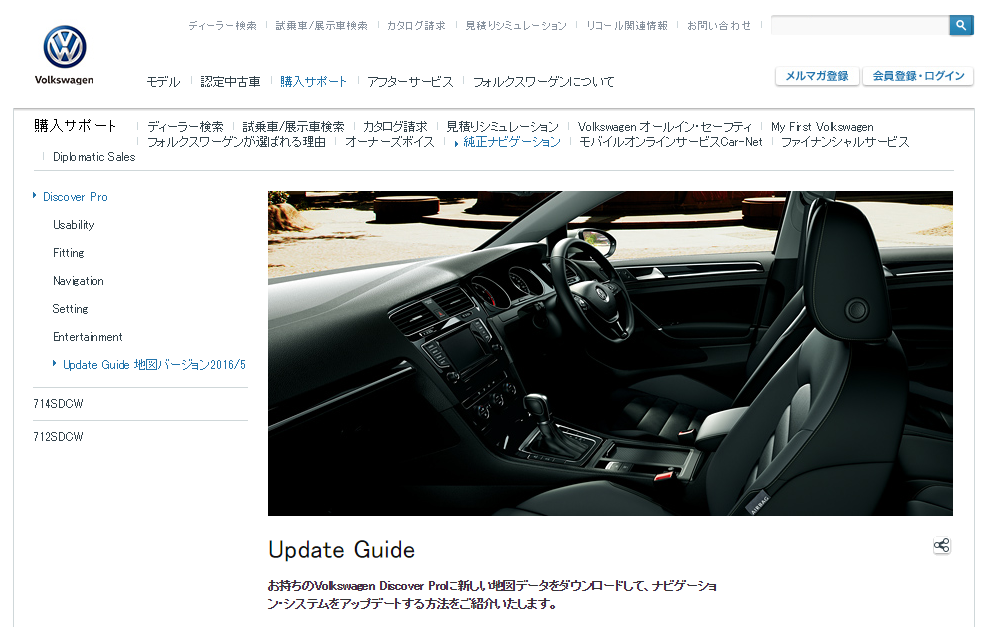
Task: Click the search magnifier button
Action: click(x=961, y=25)
